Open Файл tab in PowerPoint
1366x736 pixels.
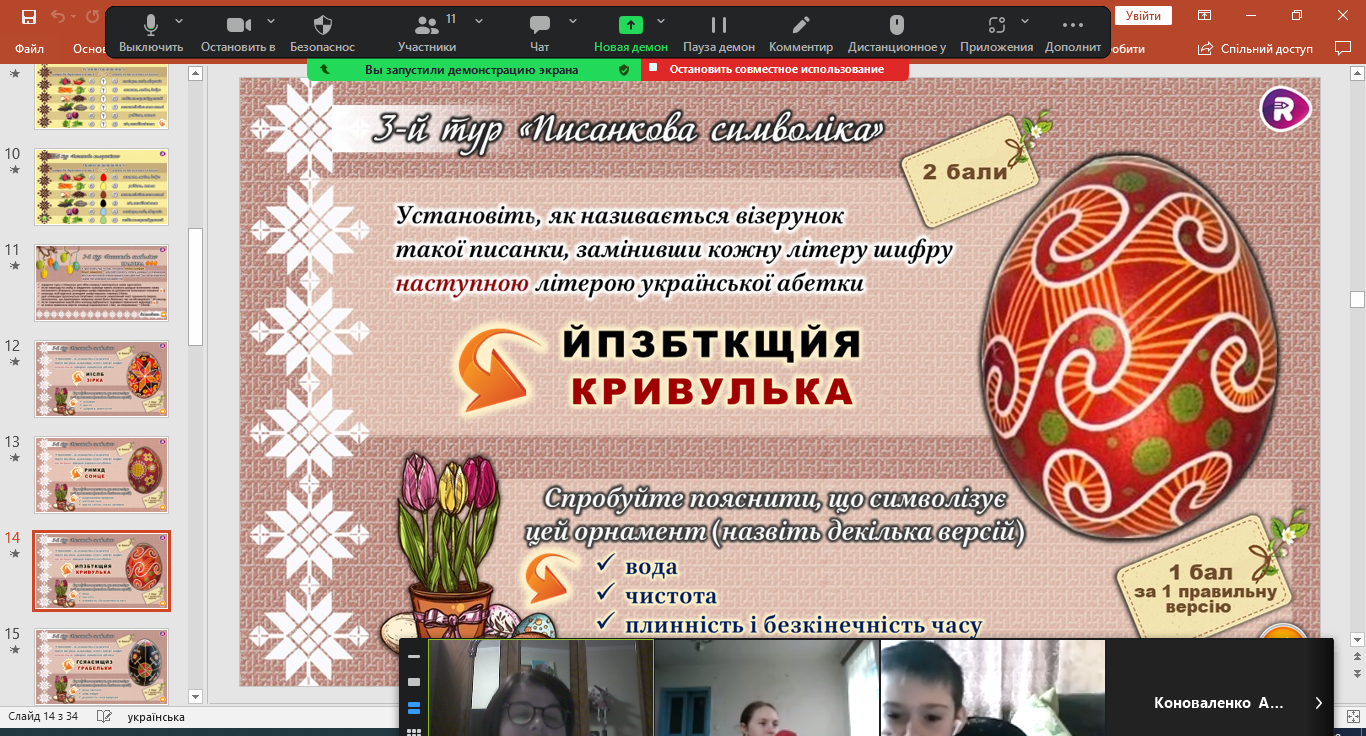30,47
